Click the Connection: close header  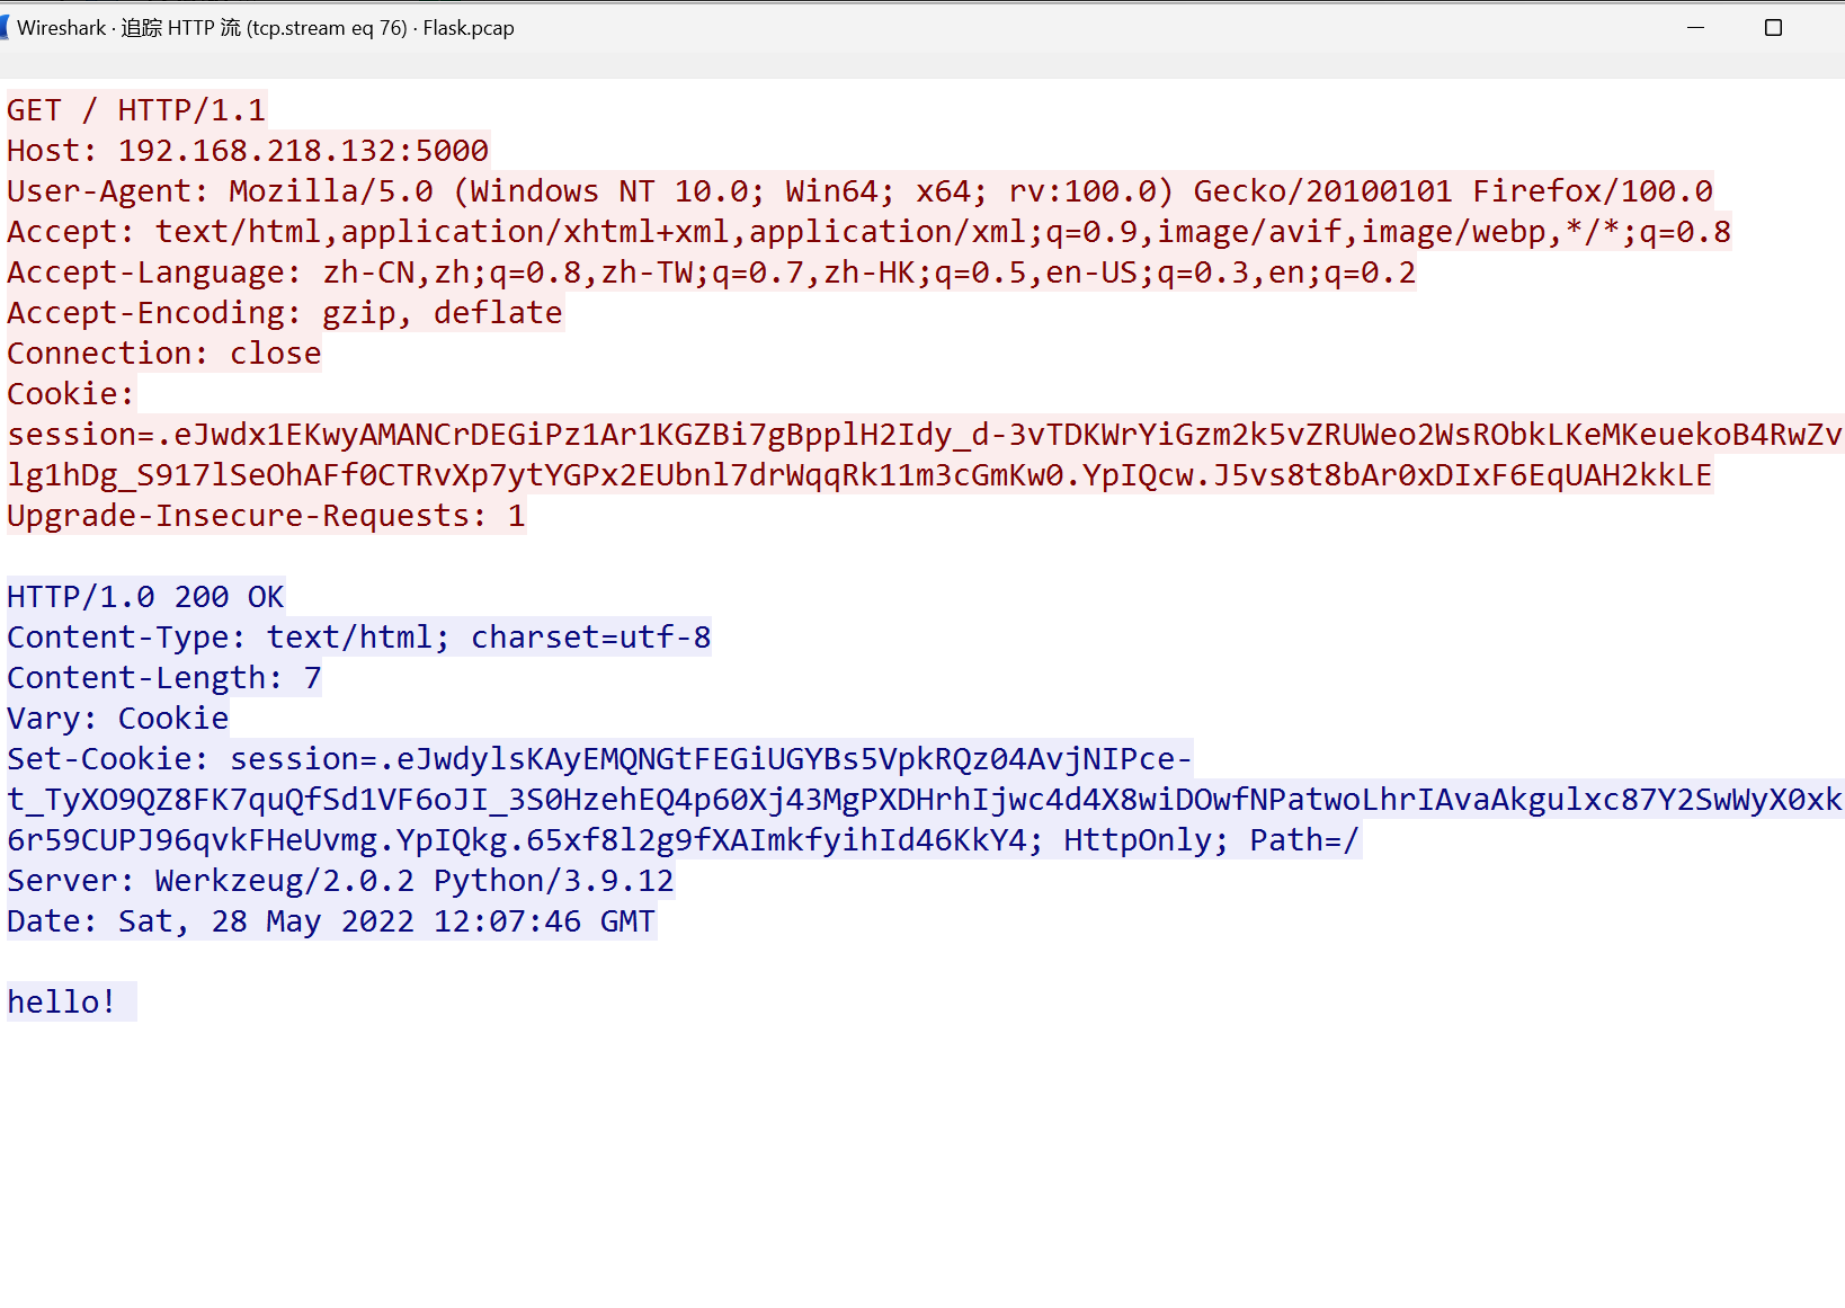(164, 354)
